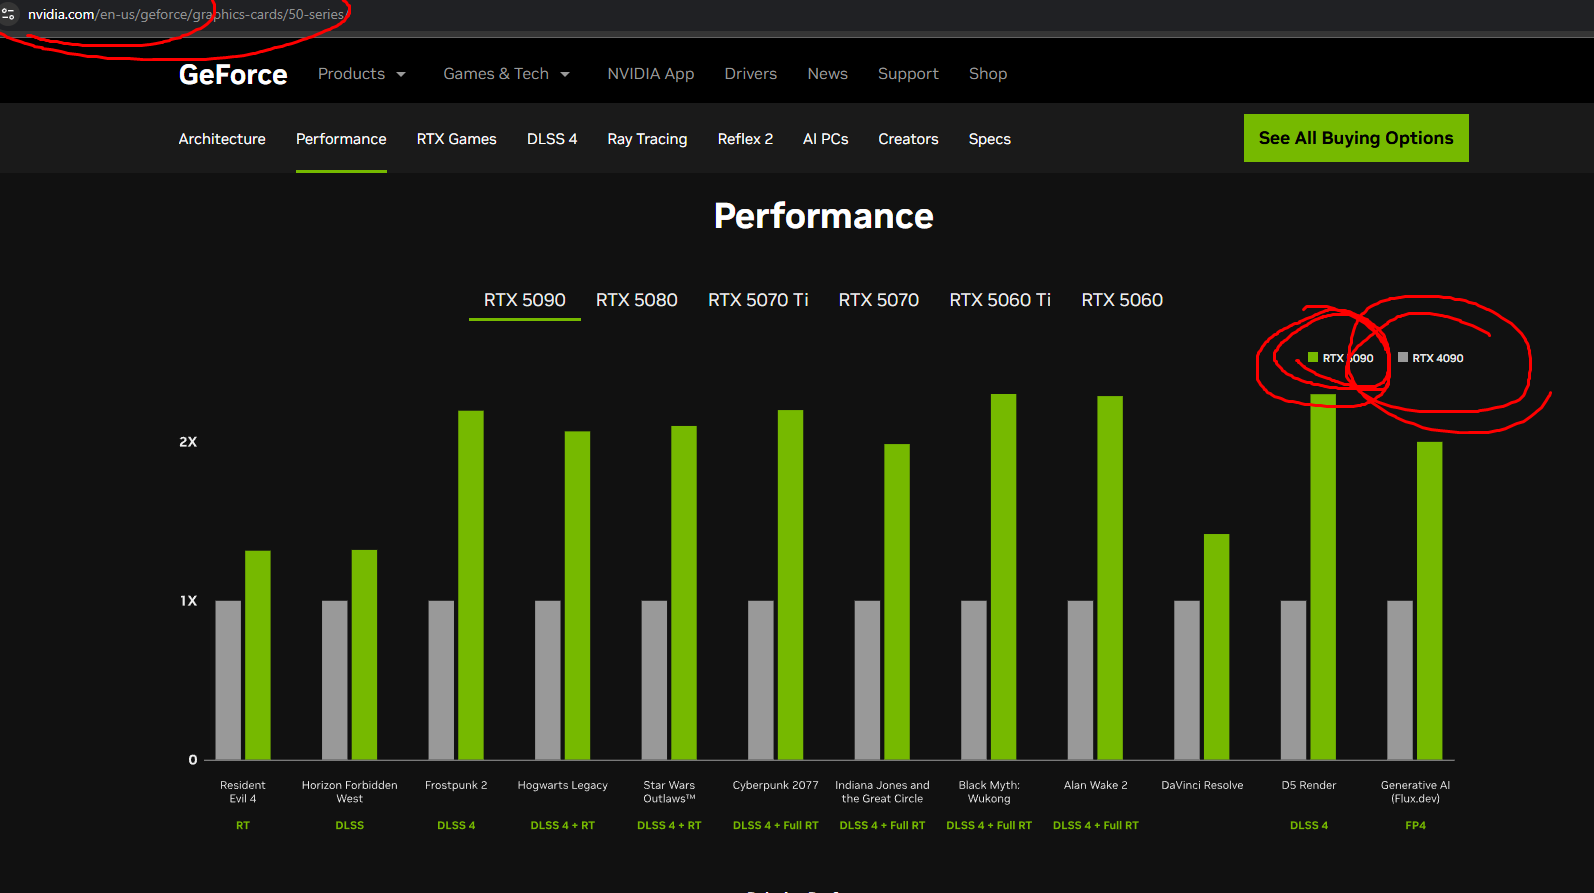Click the Performance heading text
This screenshot has height=893, width=1594.
pyautogui.click(x=824, y=216)
